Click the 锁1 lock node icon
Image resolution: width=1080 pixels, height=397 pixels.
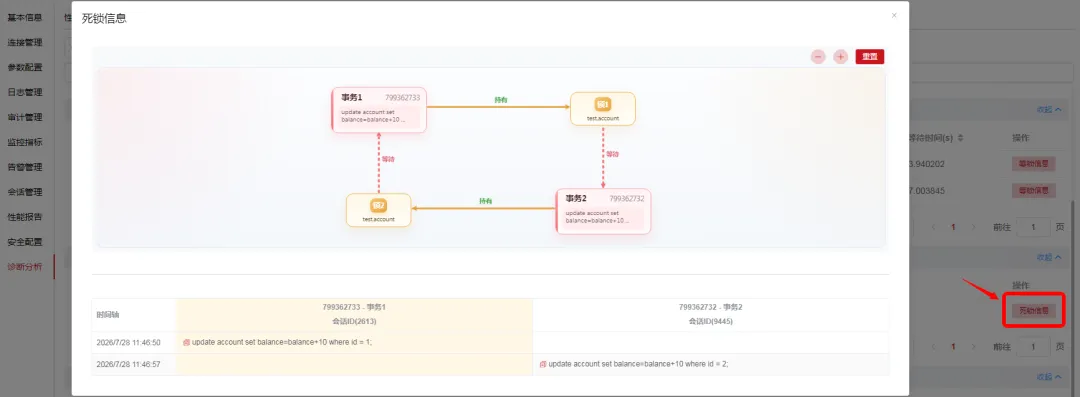603,104
